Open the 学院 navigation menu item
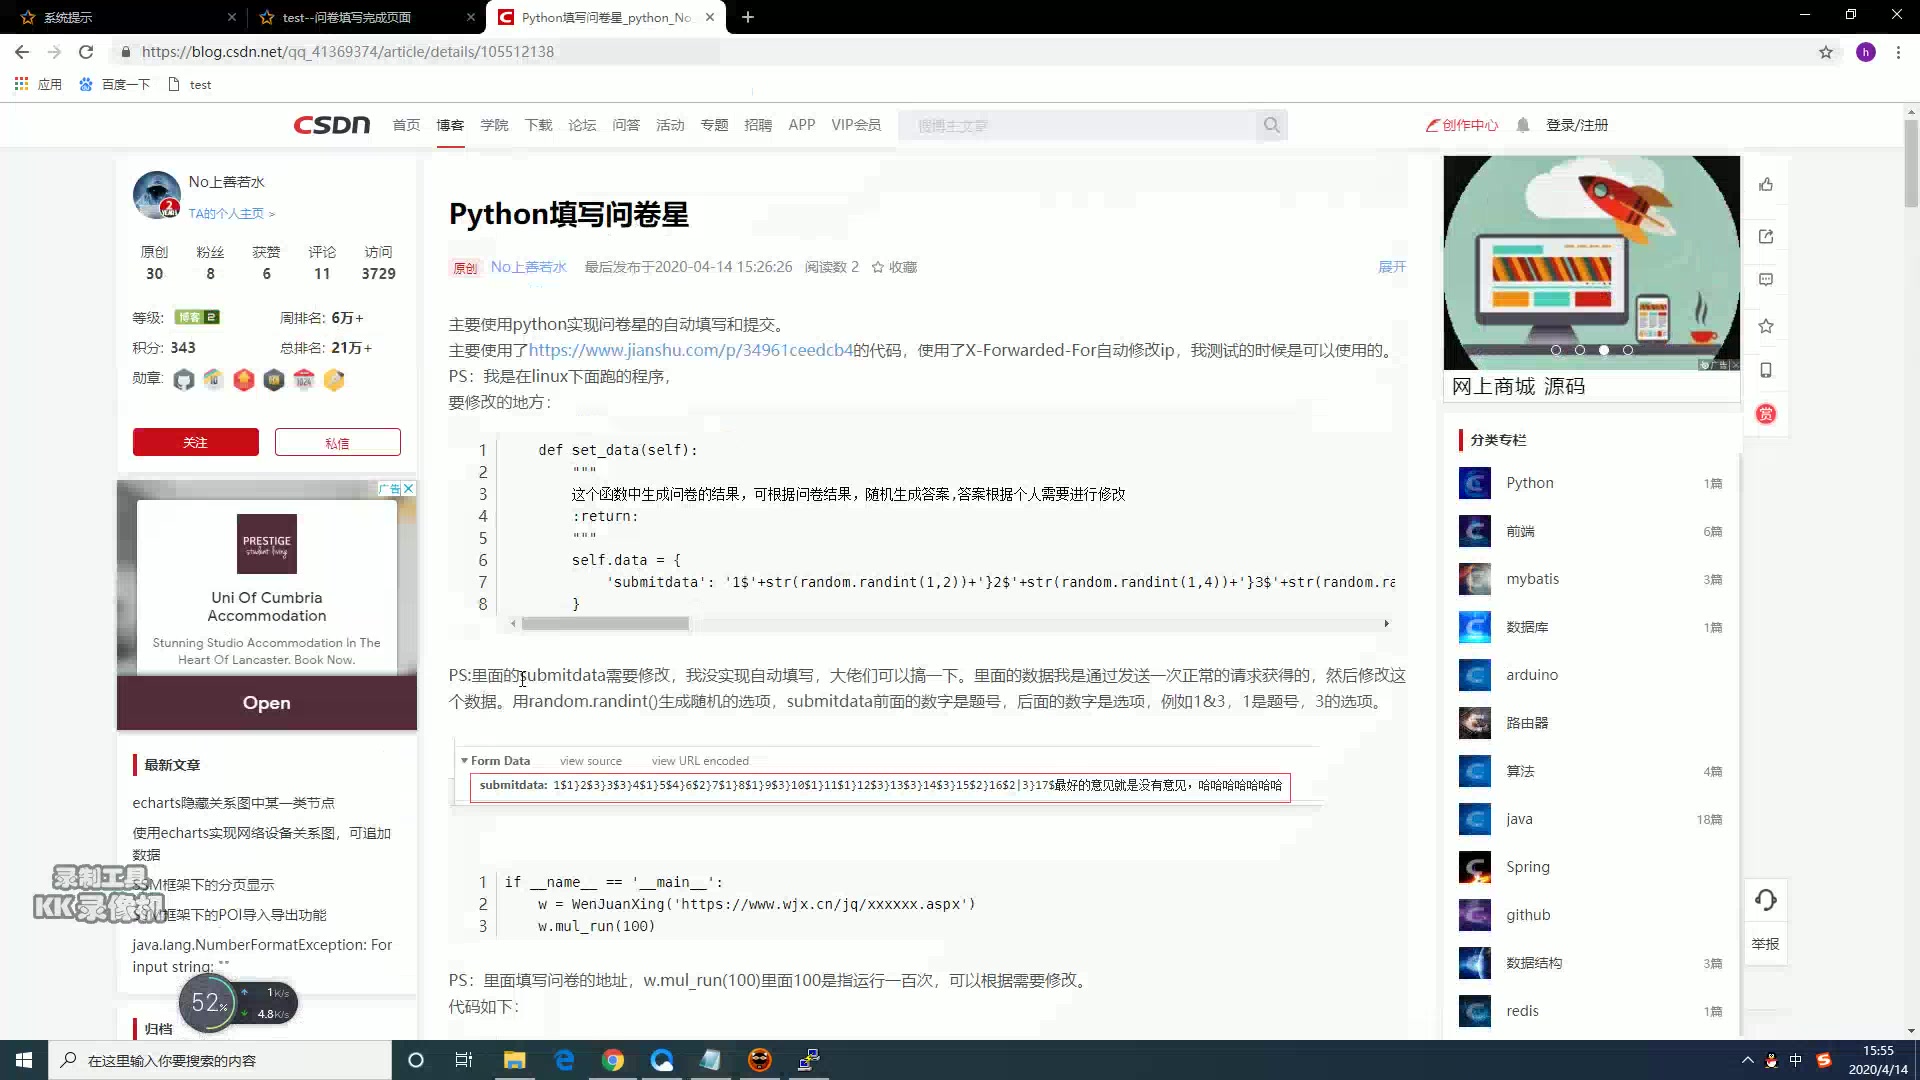The width and height of the screenshot is (1920, 1080). (494, 125)
